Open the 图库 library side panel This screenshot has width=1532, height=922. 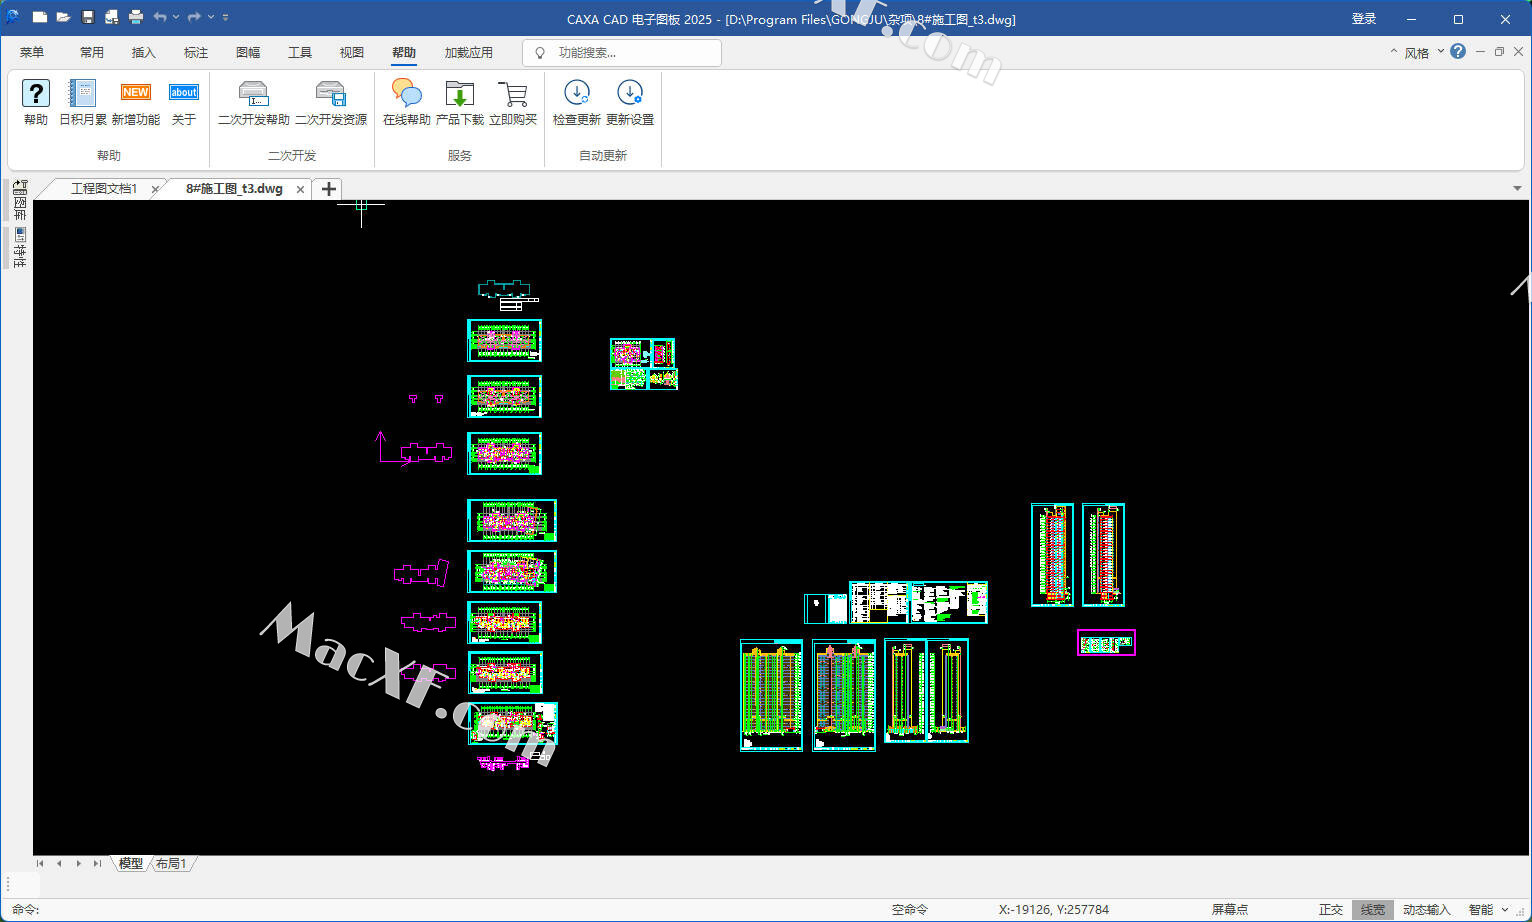pos(20,200)
